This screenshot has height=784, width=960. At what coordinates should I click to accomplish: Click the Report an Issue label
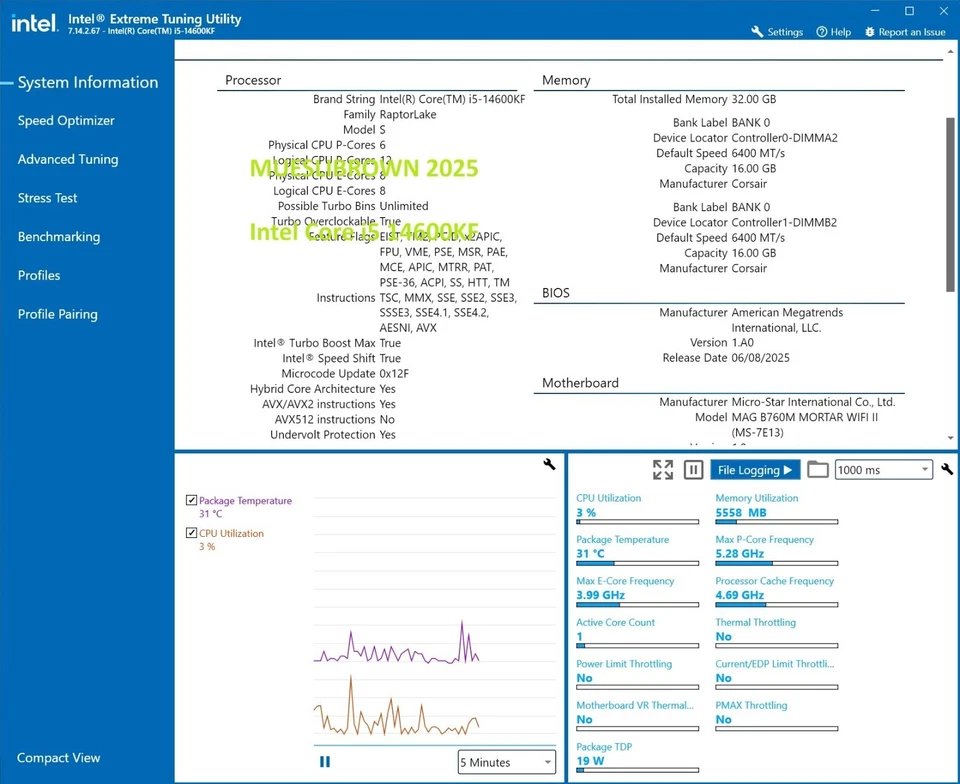click(x=912, y=32)
